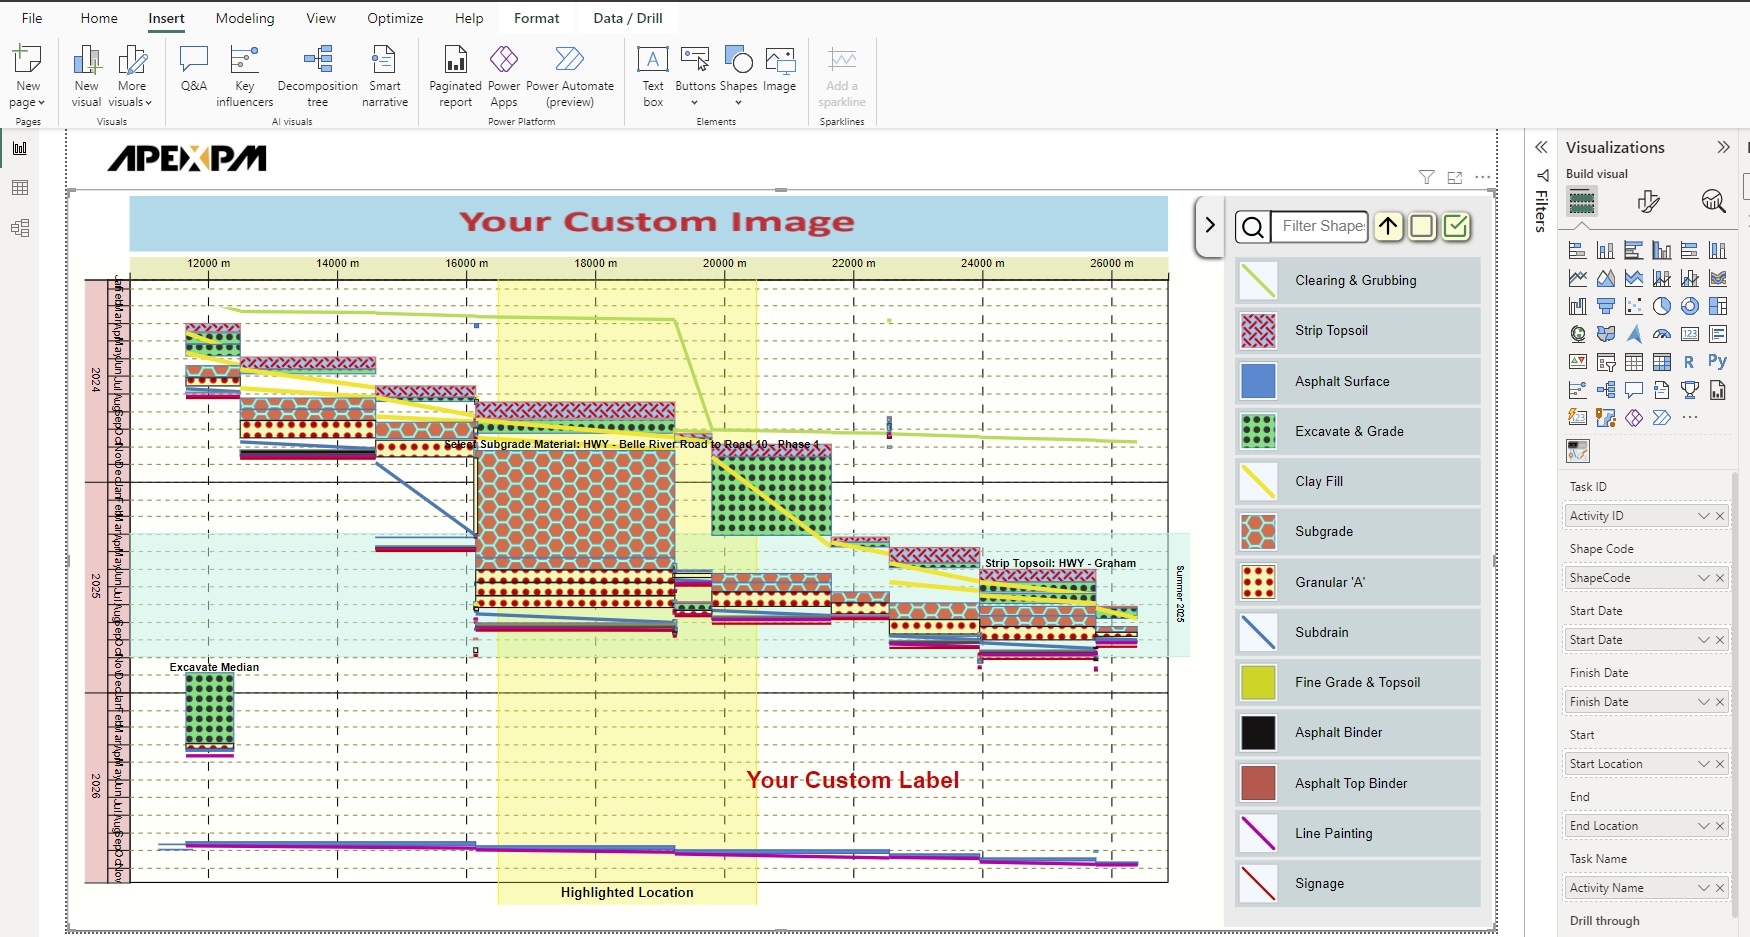Select the Map visual icon
1750x937 pixels.
click(x=1578, y=334)
